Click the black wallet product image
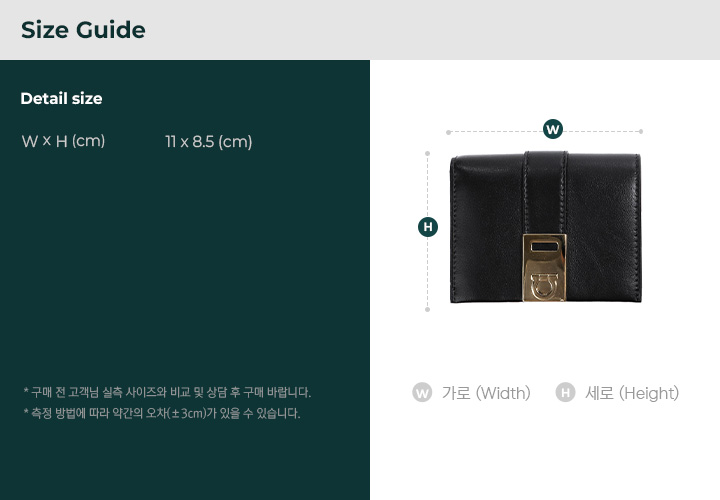720x500 pixels. click(x=546, y=227)
